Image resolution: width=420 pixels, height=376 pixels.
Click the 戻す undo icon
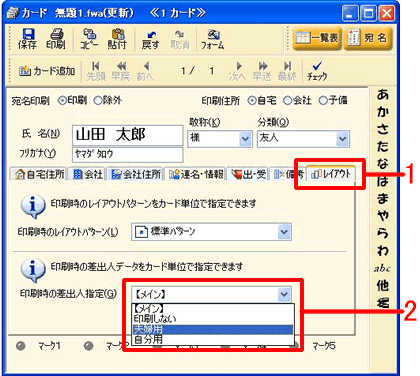pyautogui.click(x=150, y=39)
